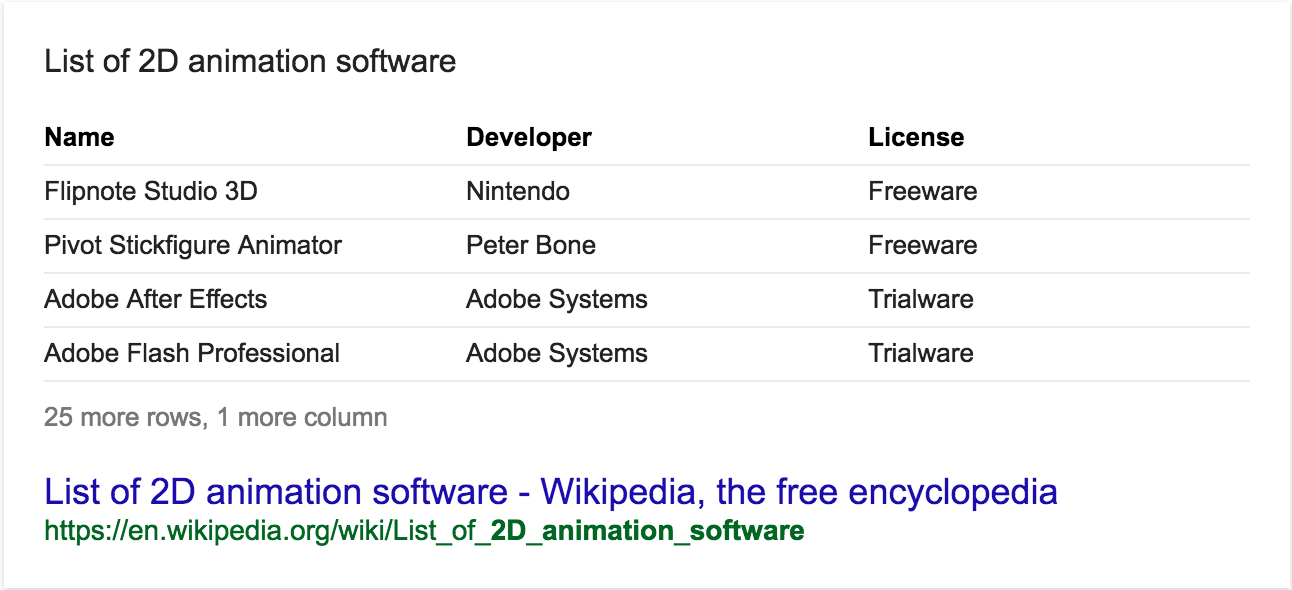Select the 'Name' column header
The width and height of the screenshot is (1292, 590).
tap(80, 137)
